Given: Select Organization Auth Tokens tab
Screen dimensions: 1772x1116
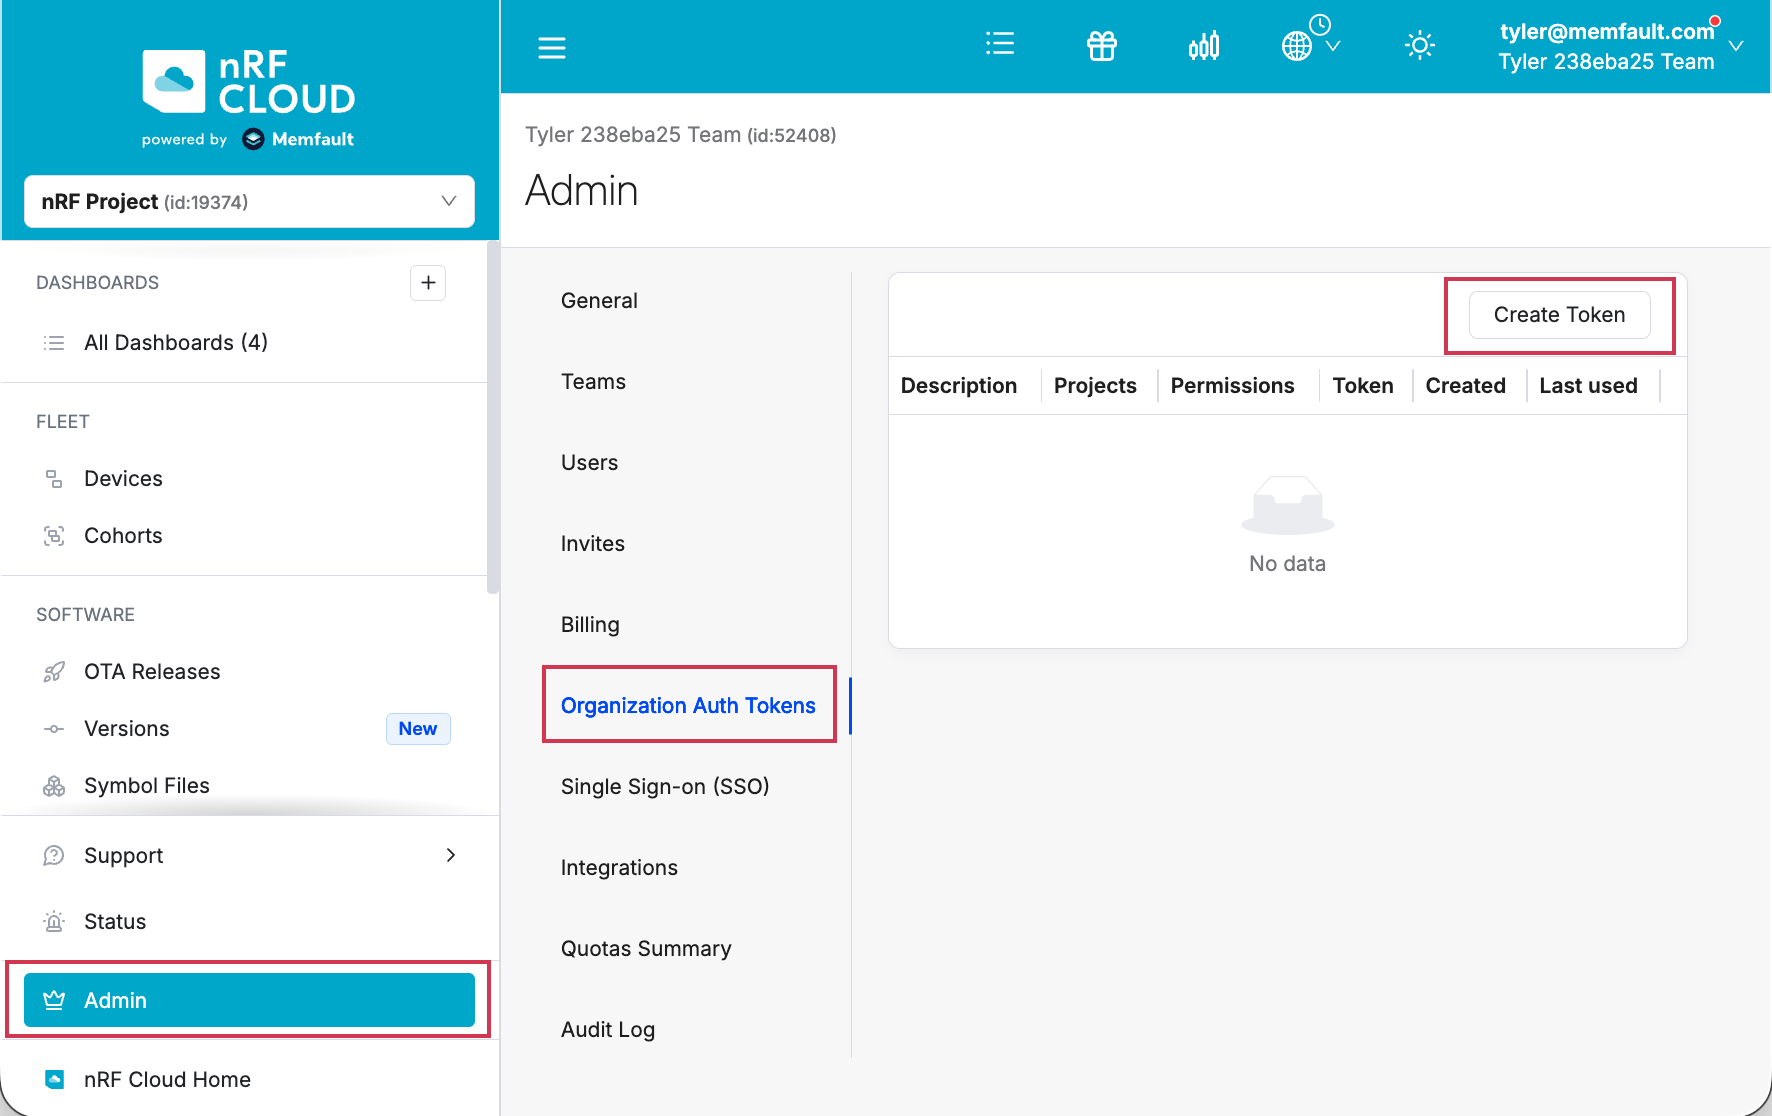Looking at the screenshot, I should [688, 706].
